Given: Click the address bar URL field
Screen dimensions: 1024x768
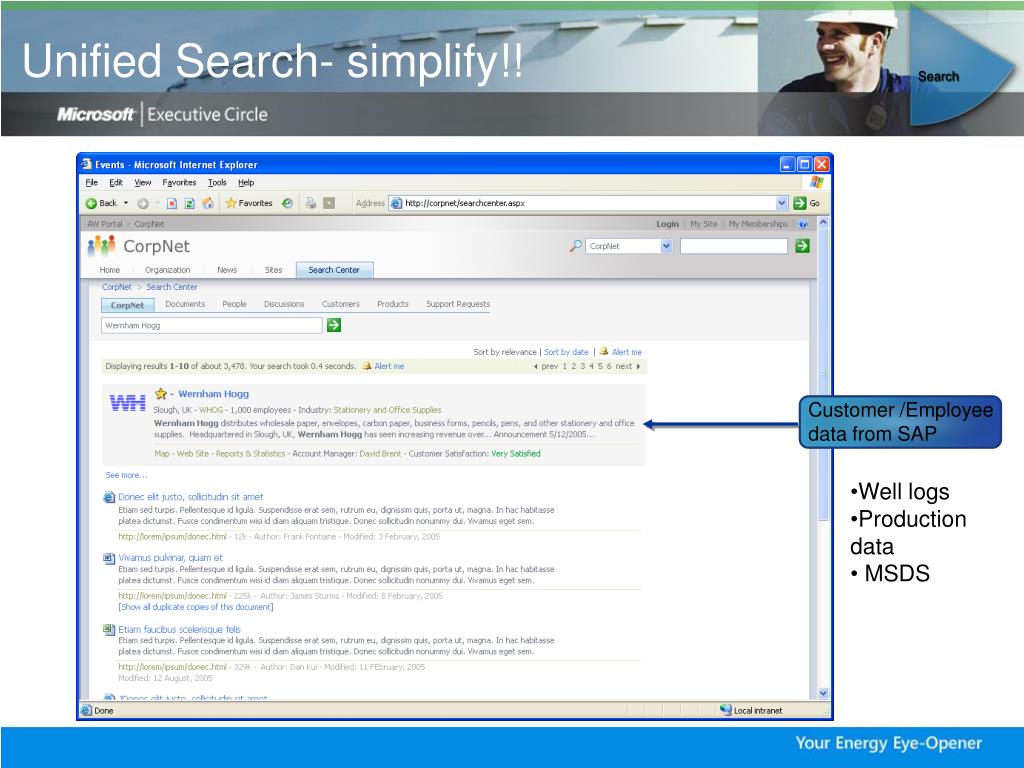Looking at the screenshot, I should 589,203.
